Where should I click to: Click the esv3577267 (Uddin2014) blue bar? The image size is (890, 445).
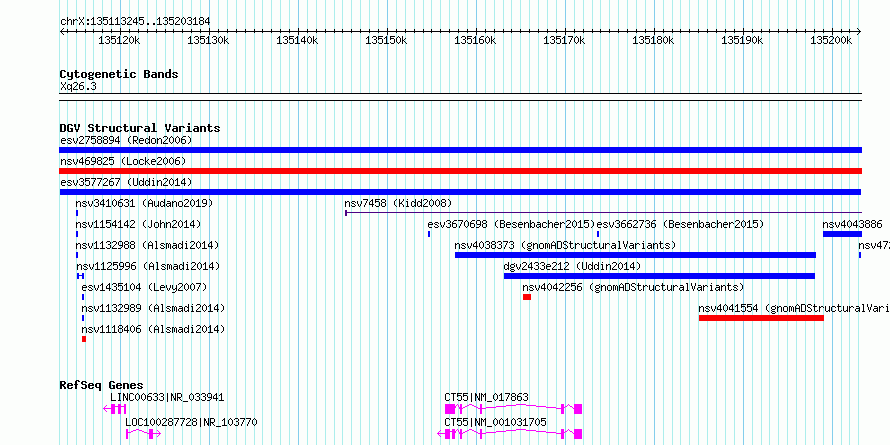coord(460,192)
